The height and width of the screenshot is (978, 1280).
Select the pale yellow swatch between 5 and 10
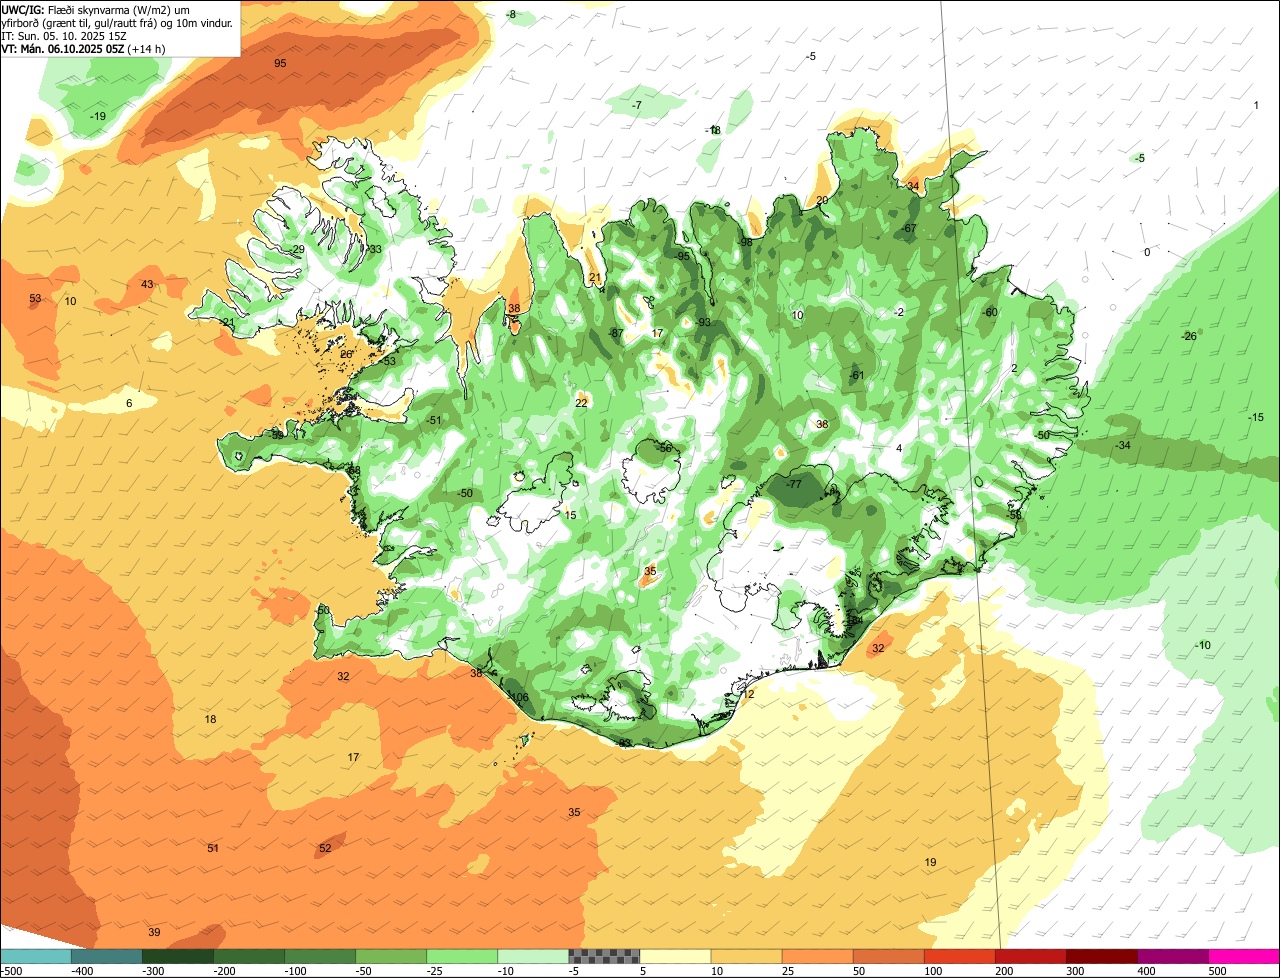coord(675,956)
